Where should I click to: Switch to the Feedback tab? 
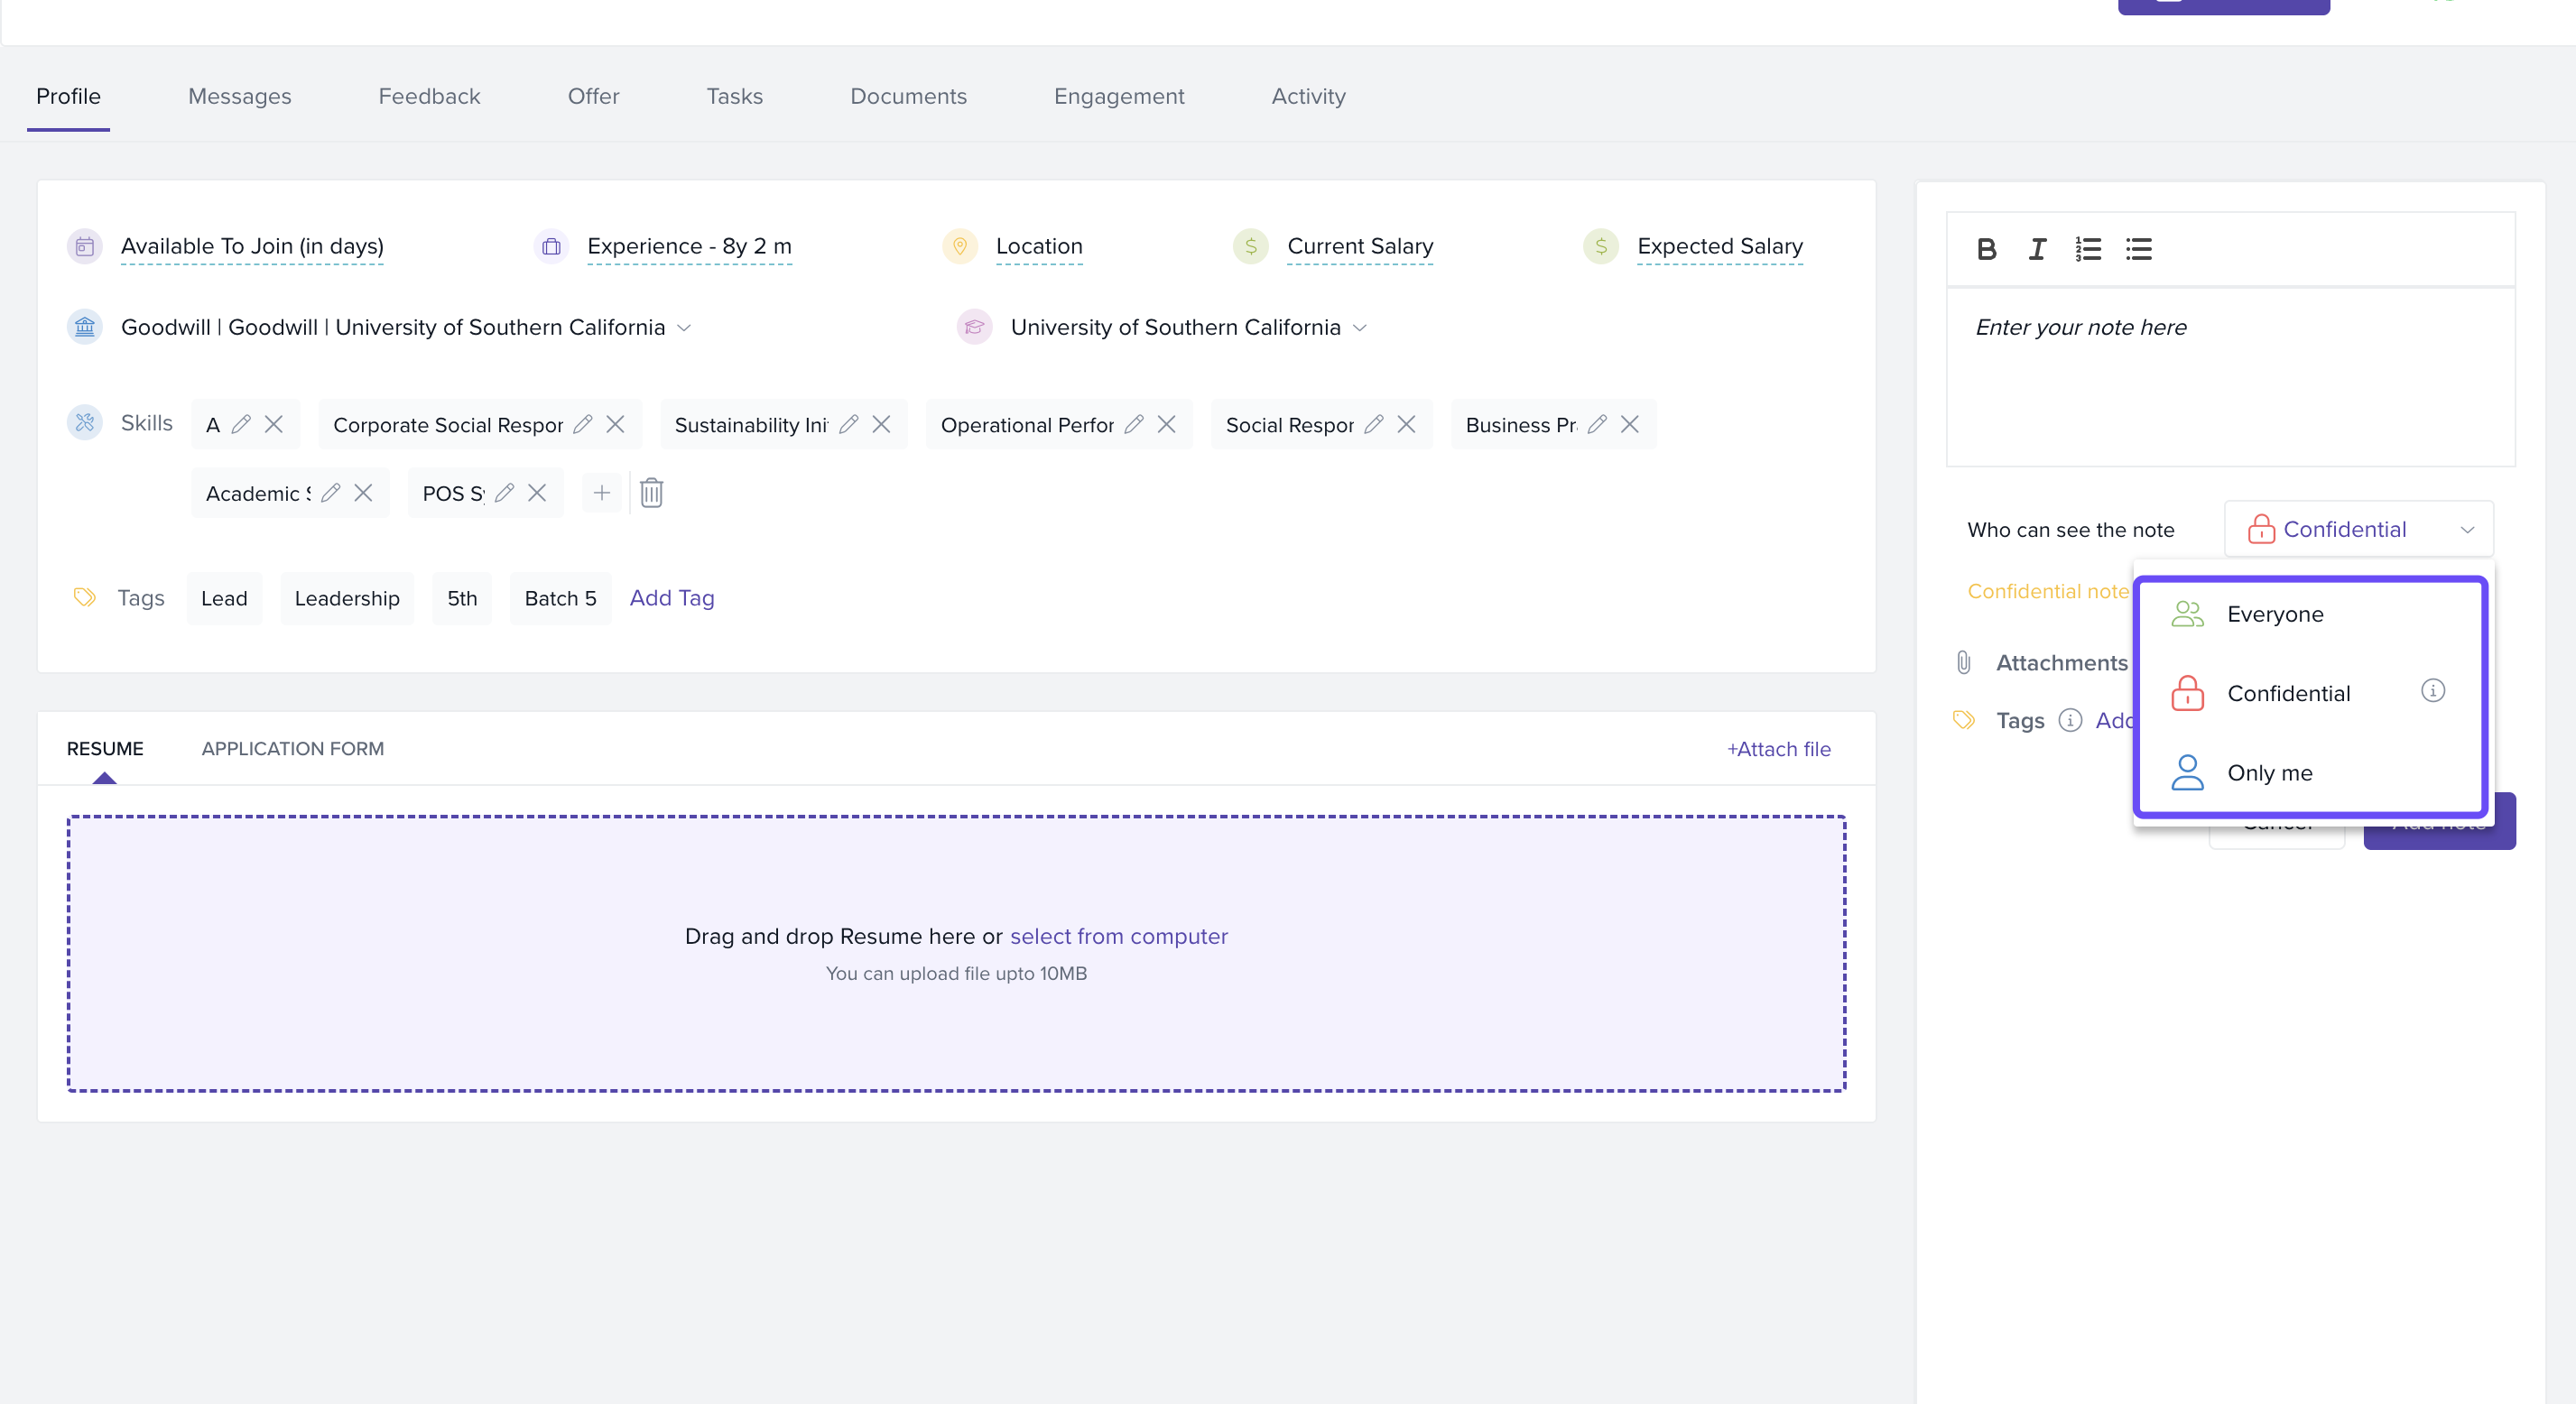coord(429,96)
